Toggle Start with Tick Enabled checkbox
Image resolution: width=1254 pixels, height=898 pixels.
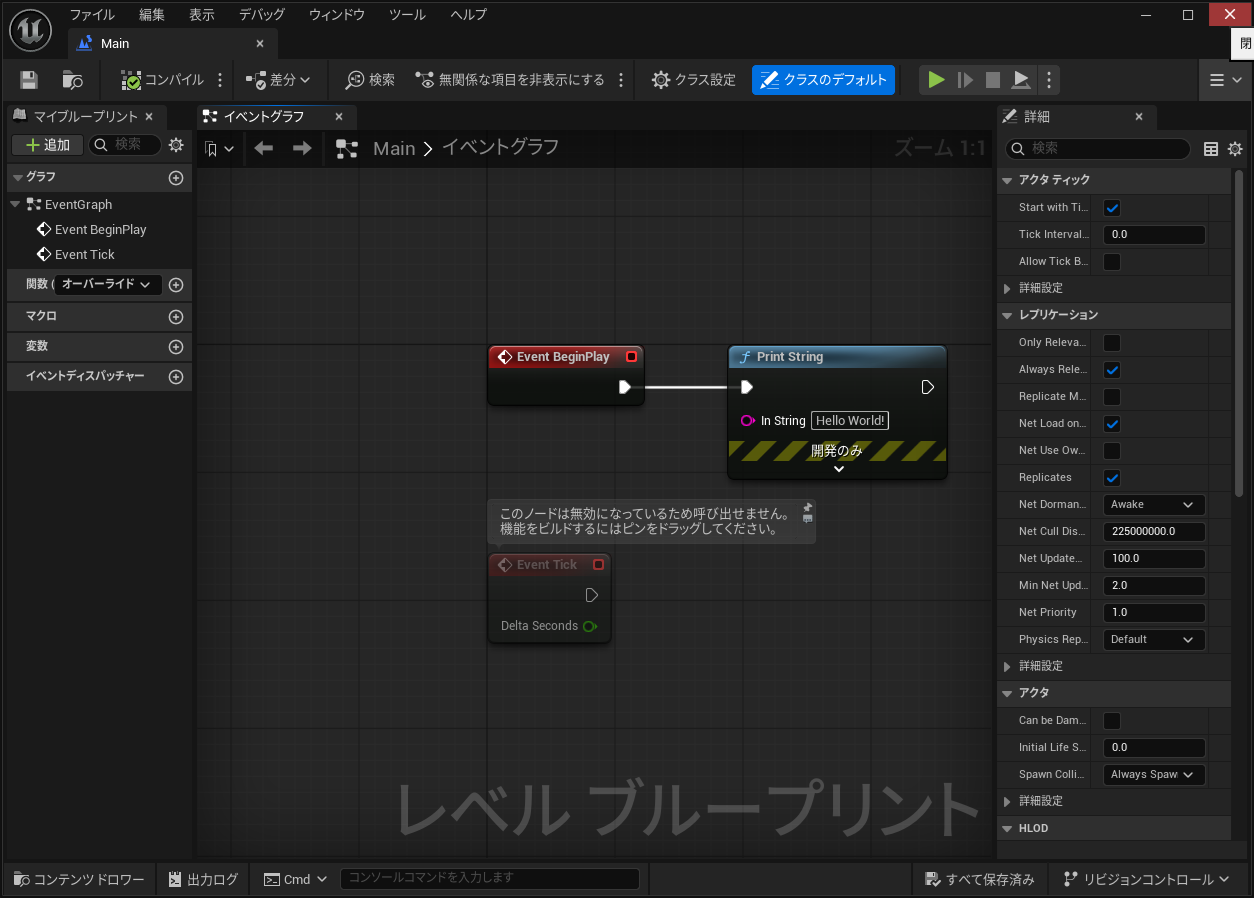tap(1112, 208)
